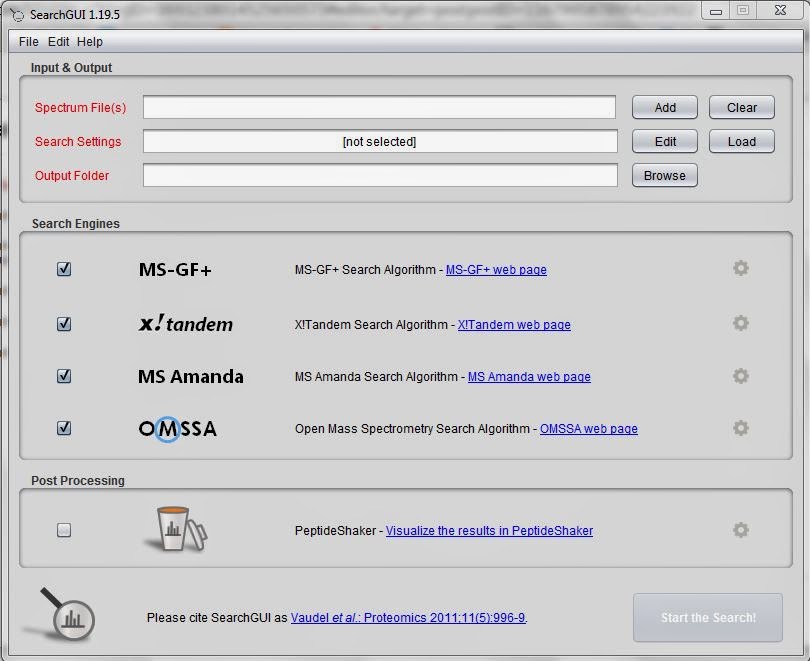Open the Edit menu
The height and width of the screenshot is (661, 810).
coord(58,41)
